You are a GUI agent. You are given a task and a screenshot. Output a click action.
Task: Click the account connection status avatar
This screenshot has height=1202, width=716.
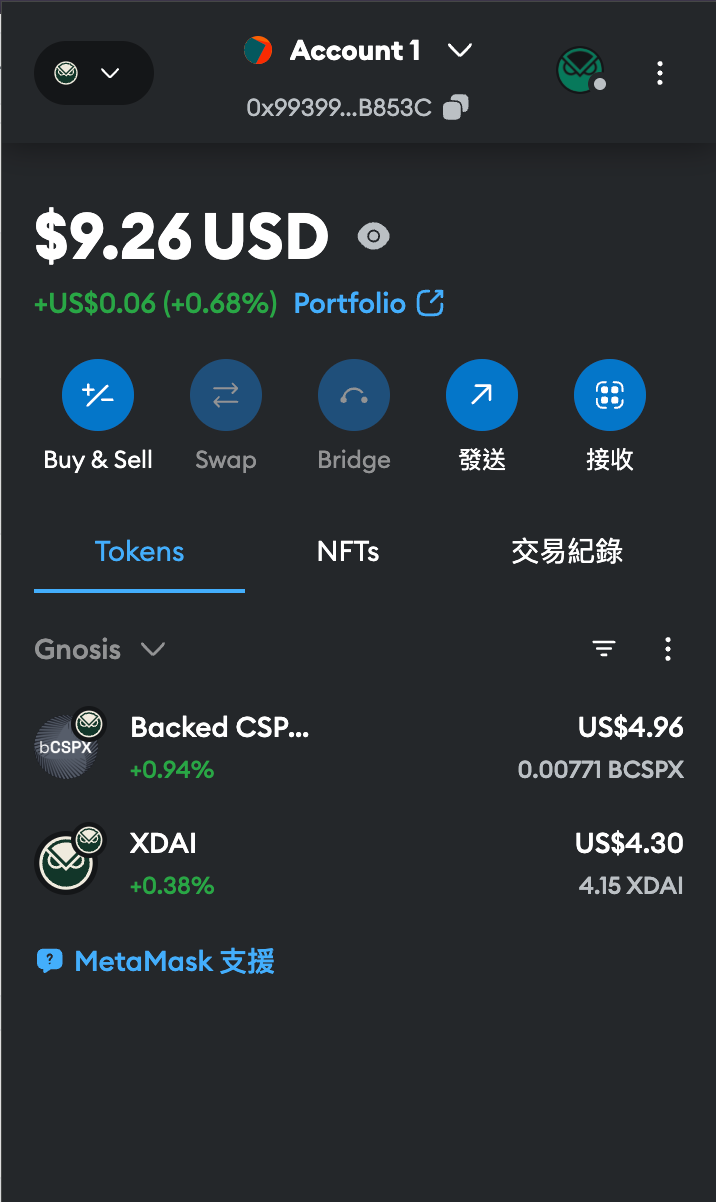click(580, 71)
